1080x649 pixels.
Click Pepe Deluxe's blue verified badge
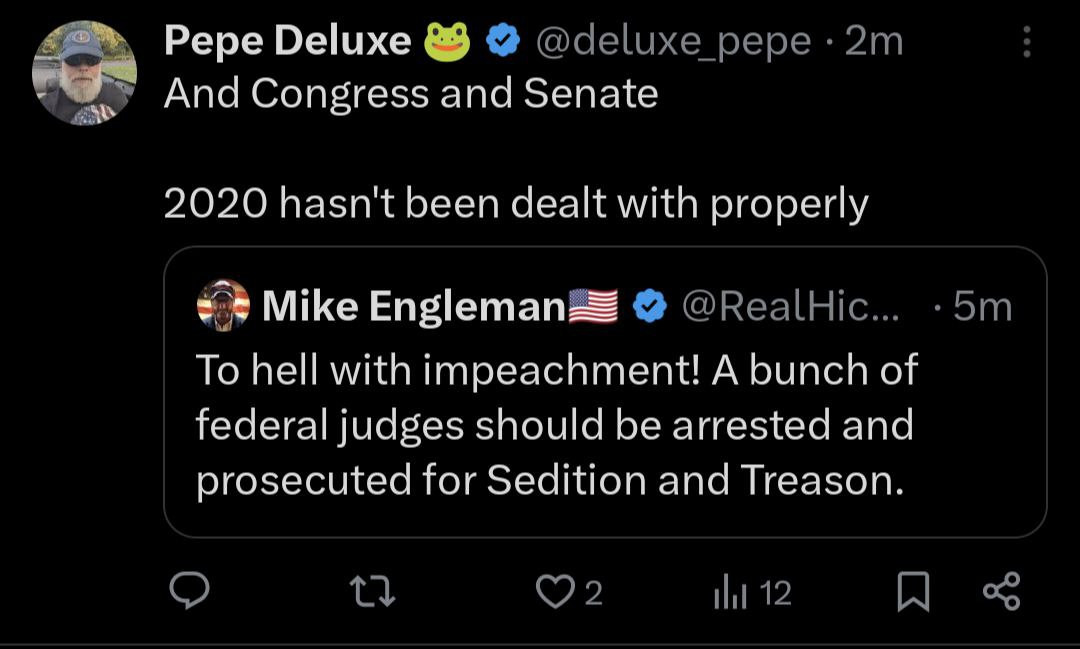tap(504, 41)
